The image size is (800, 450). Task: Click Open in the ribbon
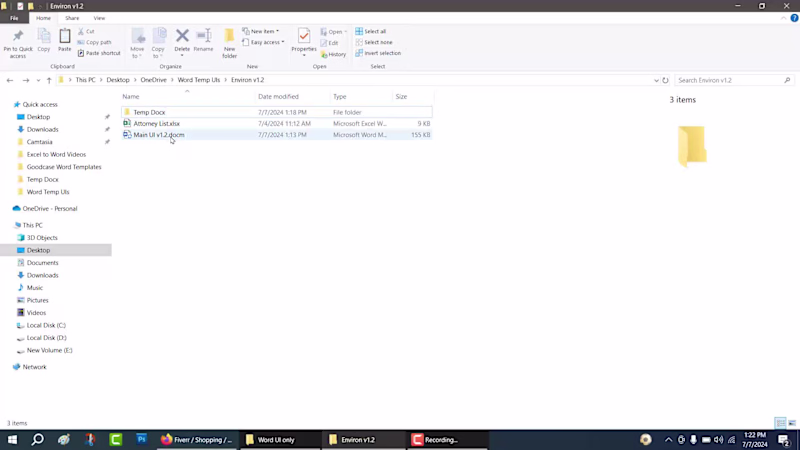coord(334,32)
